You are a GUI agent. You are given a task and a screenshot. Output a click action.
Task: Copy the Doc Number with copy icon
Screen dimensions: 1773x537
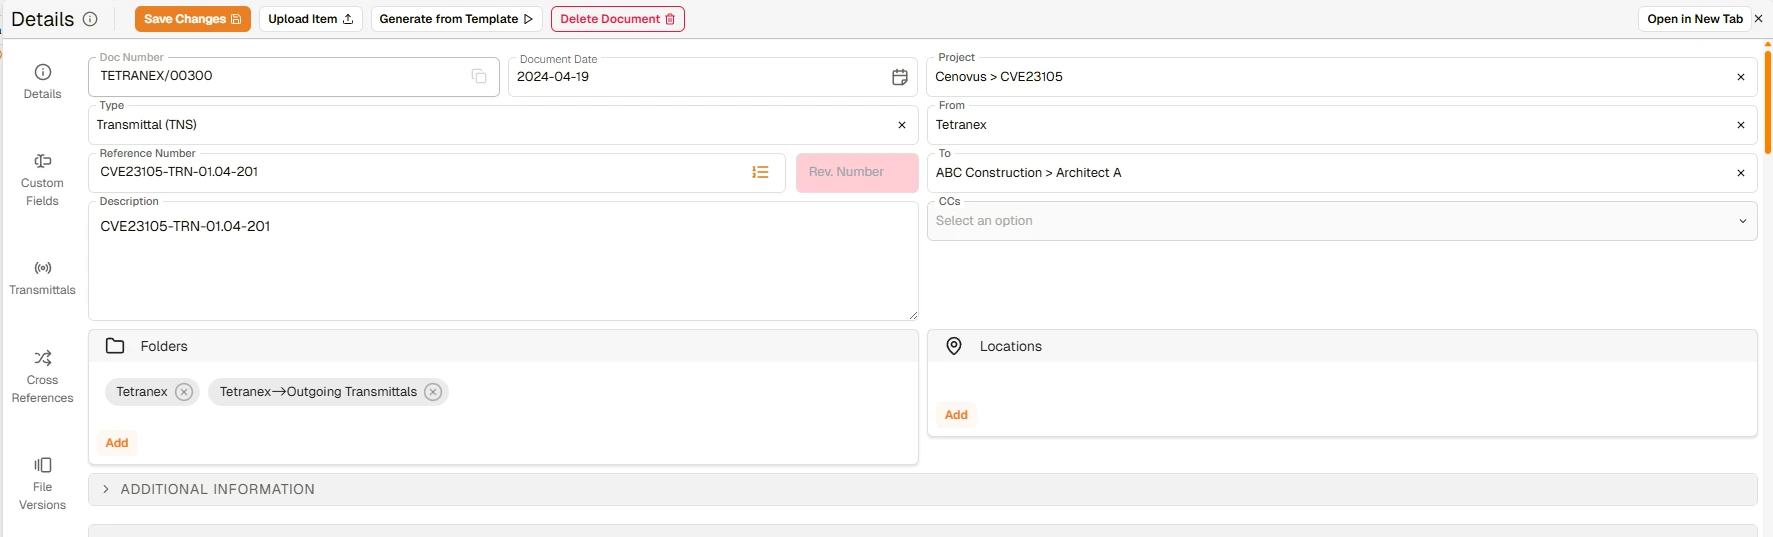479,77
